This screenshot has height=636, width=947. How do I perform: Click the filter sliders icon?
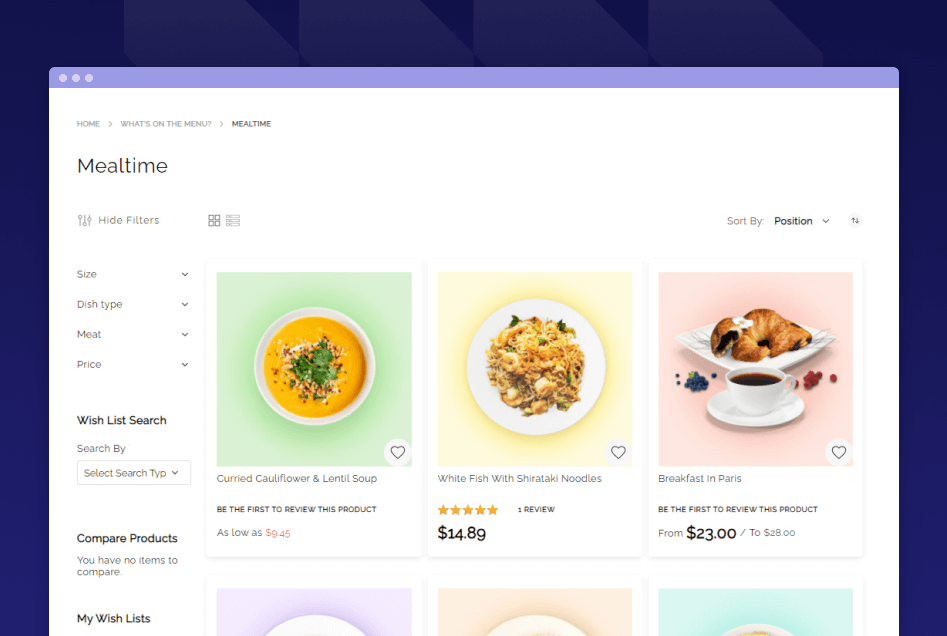tap(85, 220)
